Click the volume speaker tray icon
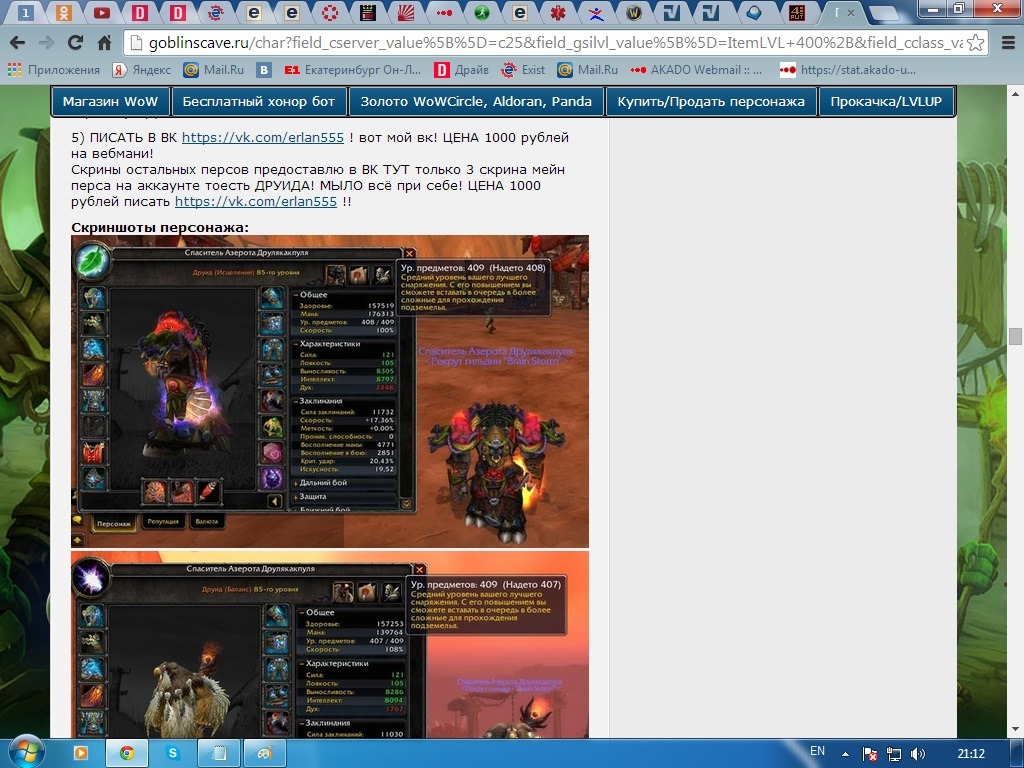The width and height of the screenshot is (1024, 768). point(918,754)
